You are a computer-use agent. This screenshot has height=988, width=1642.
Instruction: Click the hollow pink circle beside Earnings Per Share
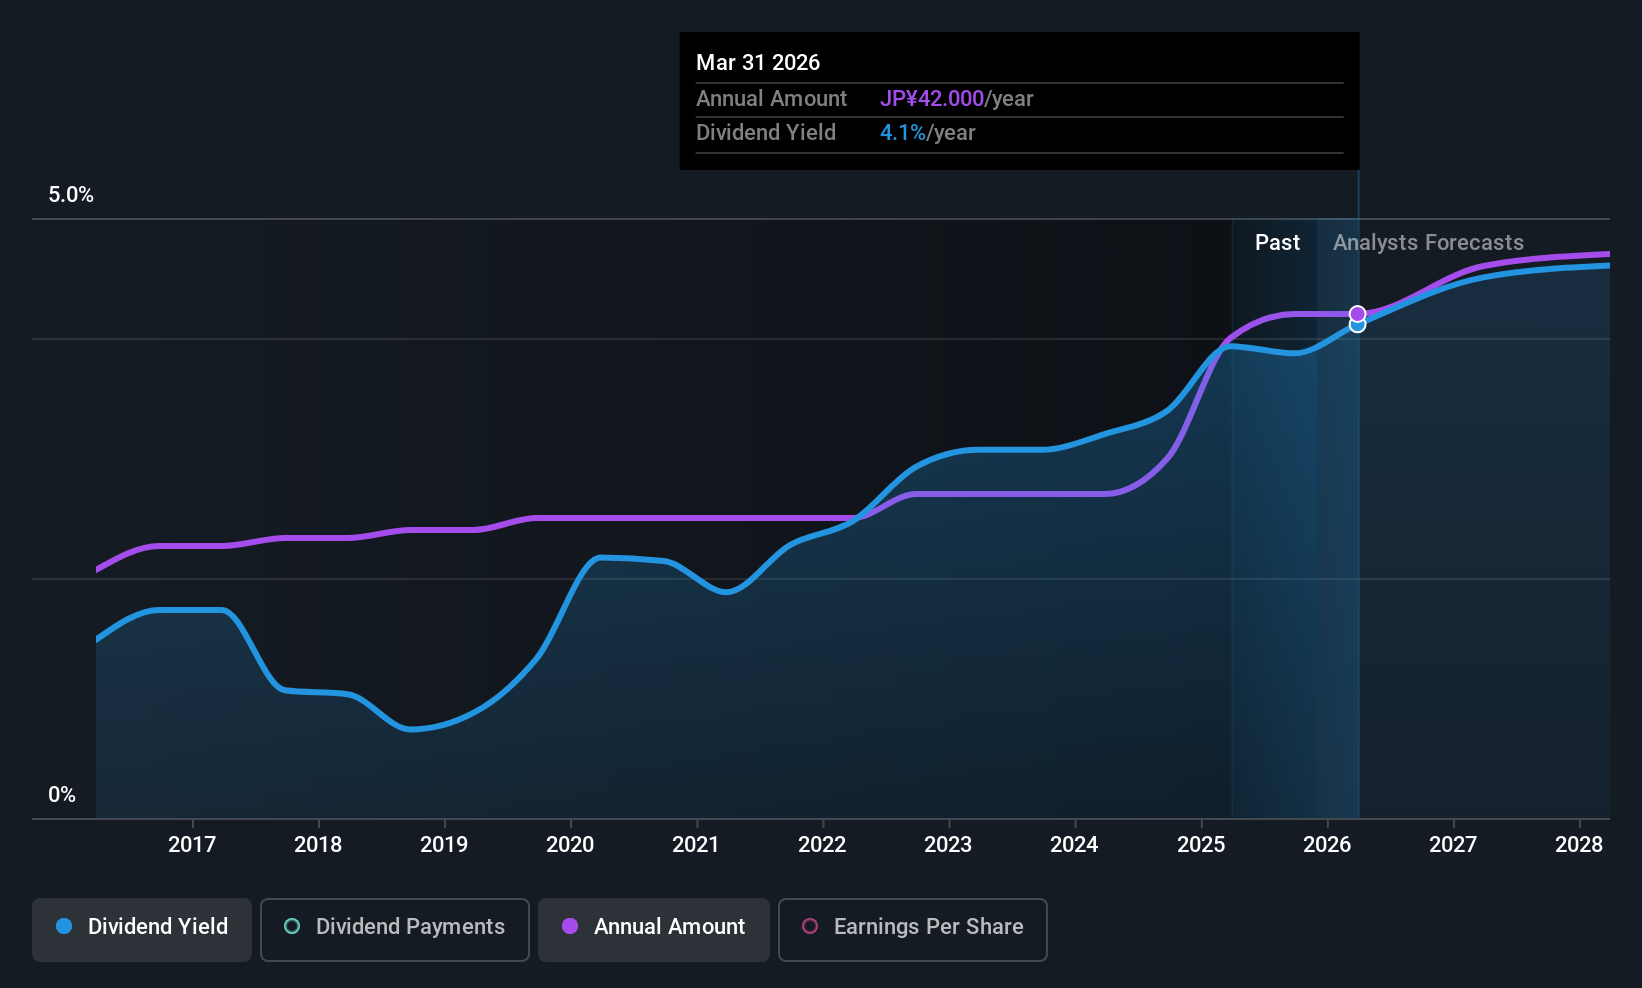(x=810, y=927)
